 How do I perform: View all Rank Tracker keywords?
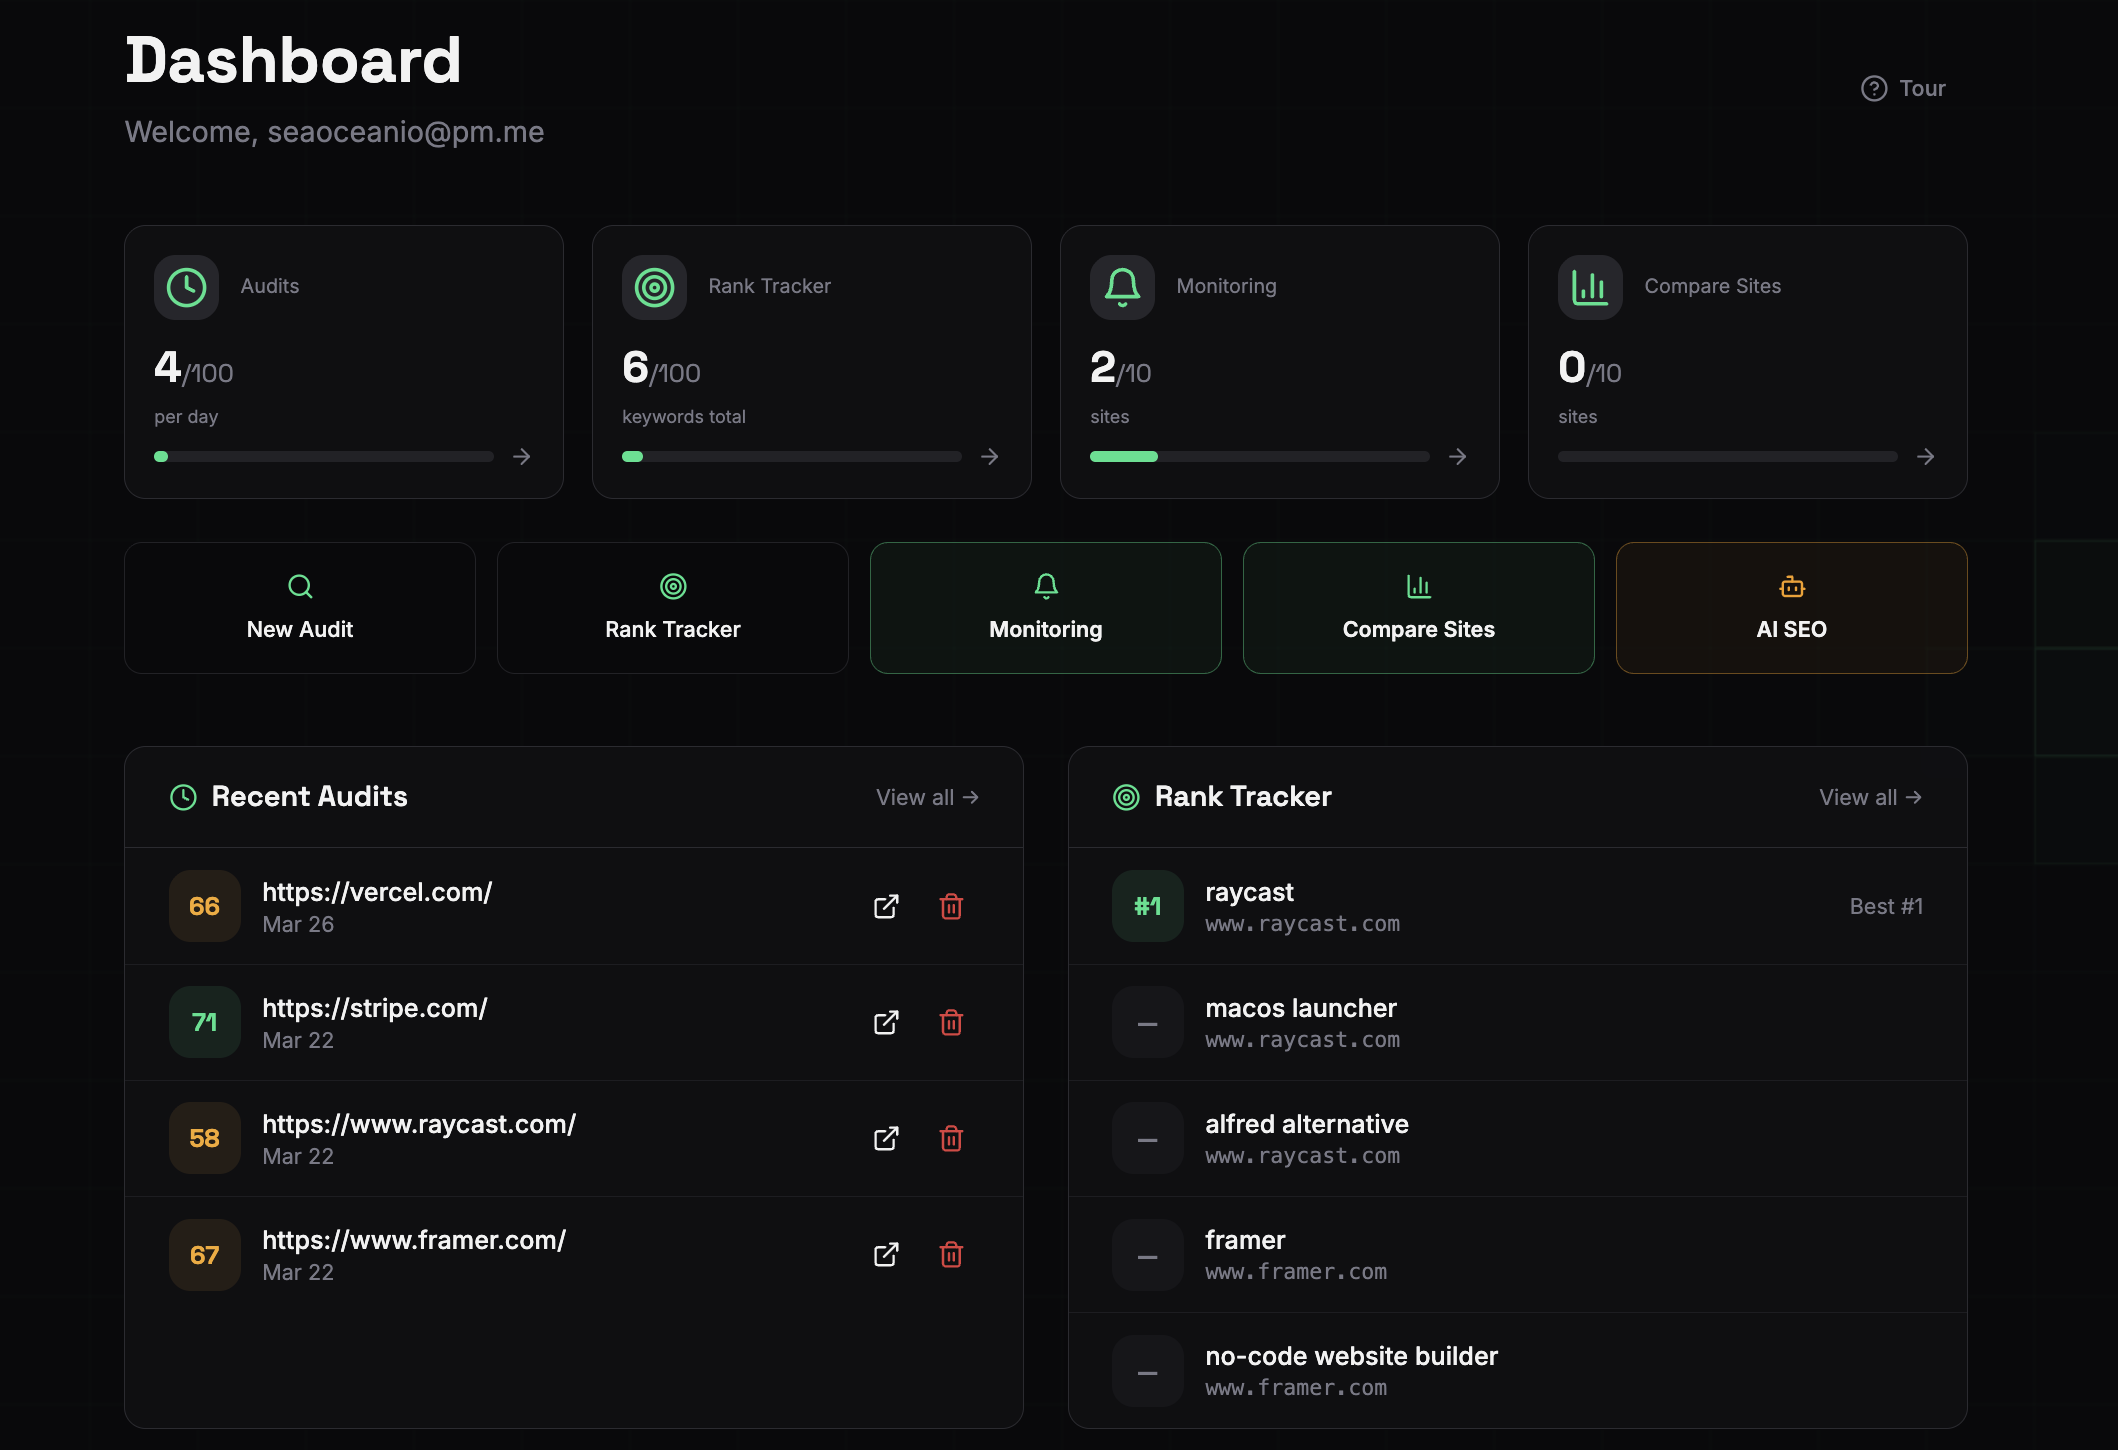tap(1870, 797)
